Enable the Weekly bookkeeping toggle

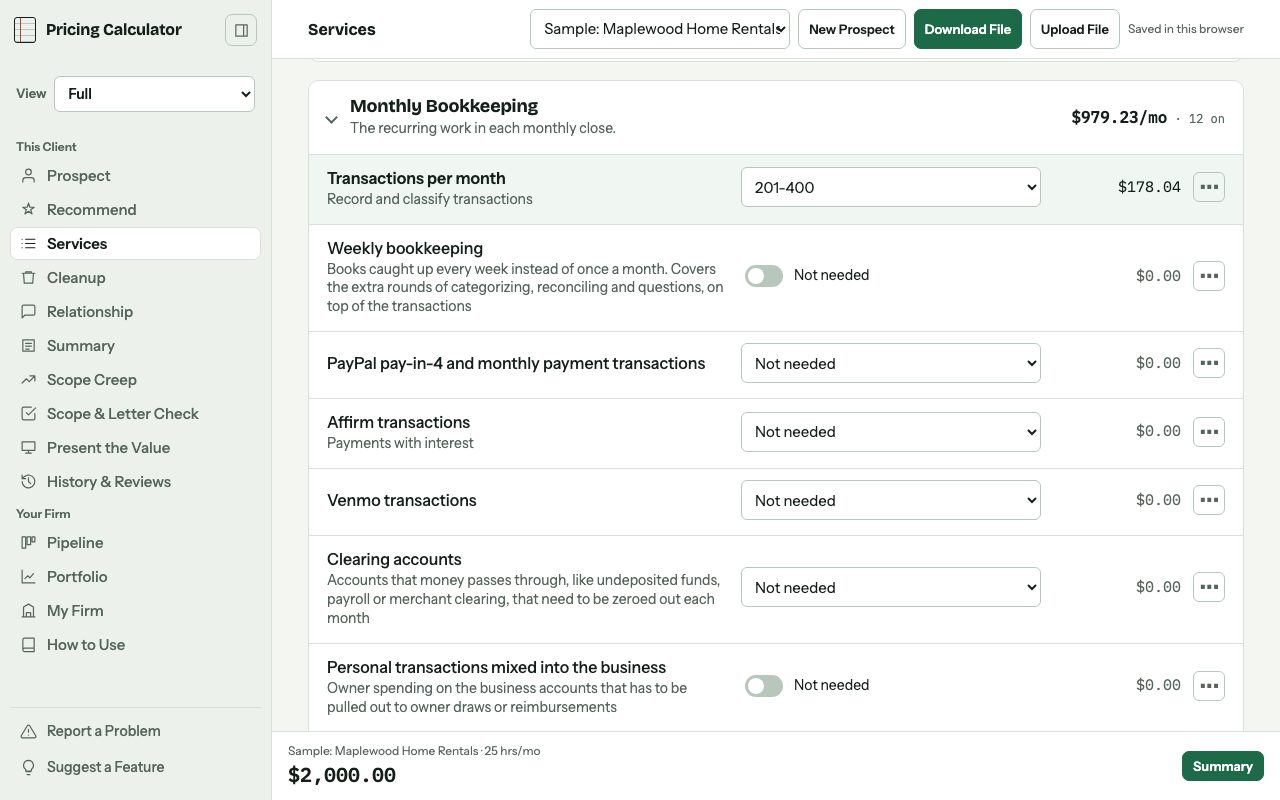tap(764, 276)
